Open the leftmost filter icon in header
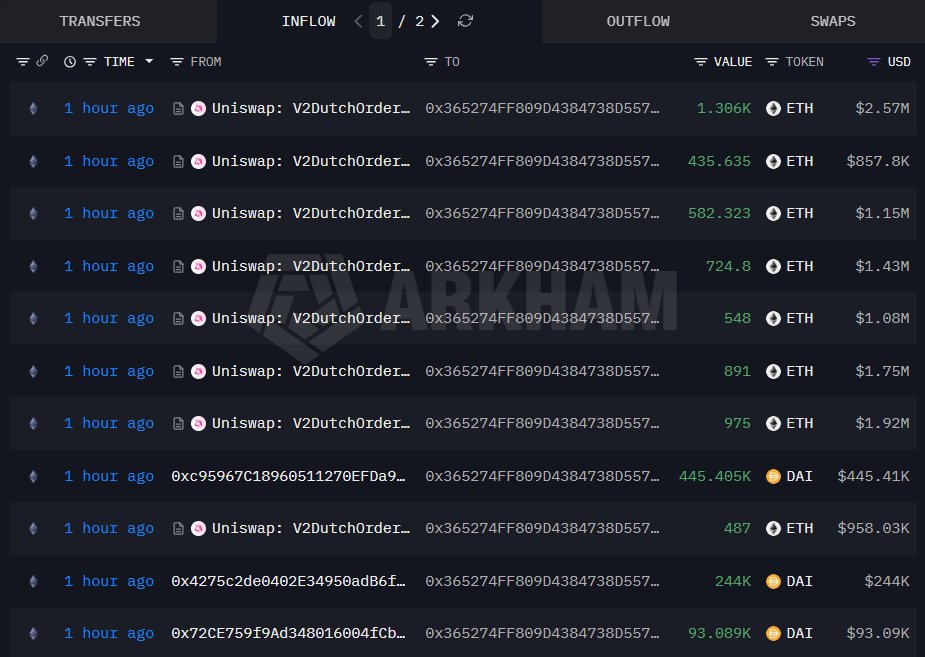This screenshot has width=925, height=657. point(22,62)
